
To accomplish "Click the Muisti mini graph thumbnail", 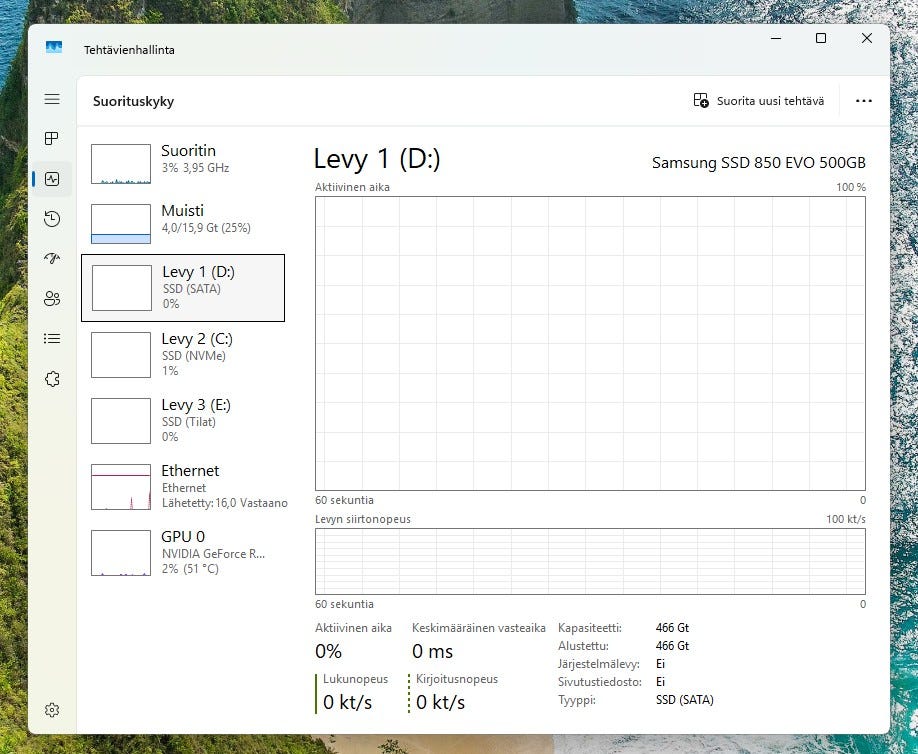I will click(121, 224).
